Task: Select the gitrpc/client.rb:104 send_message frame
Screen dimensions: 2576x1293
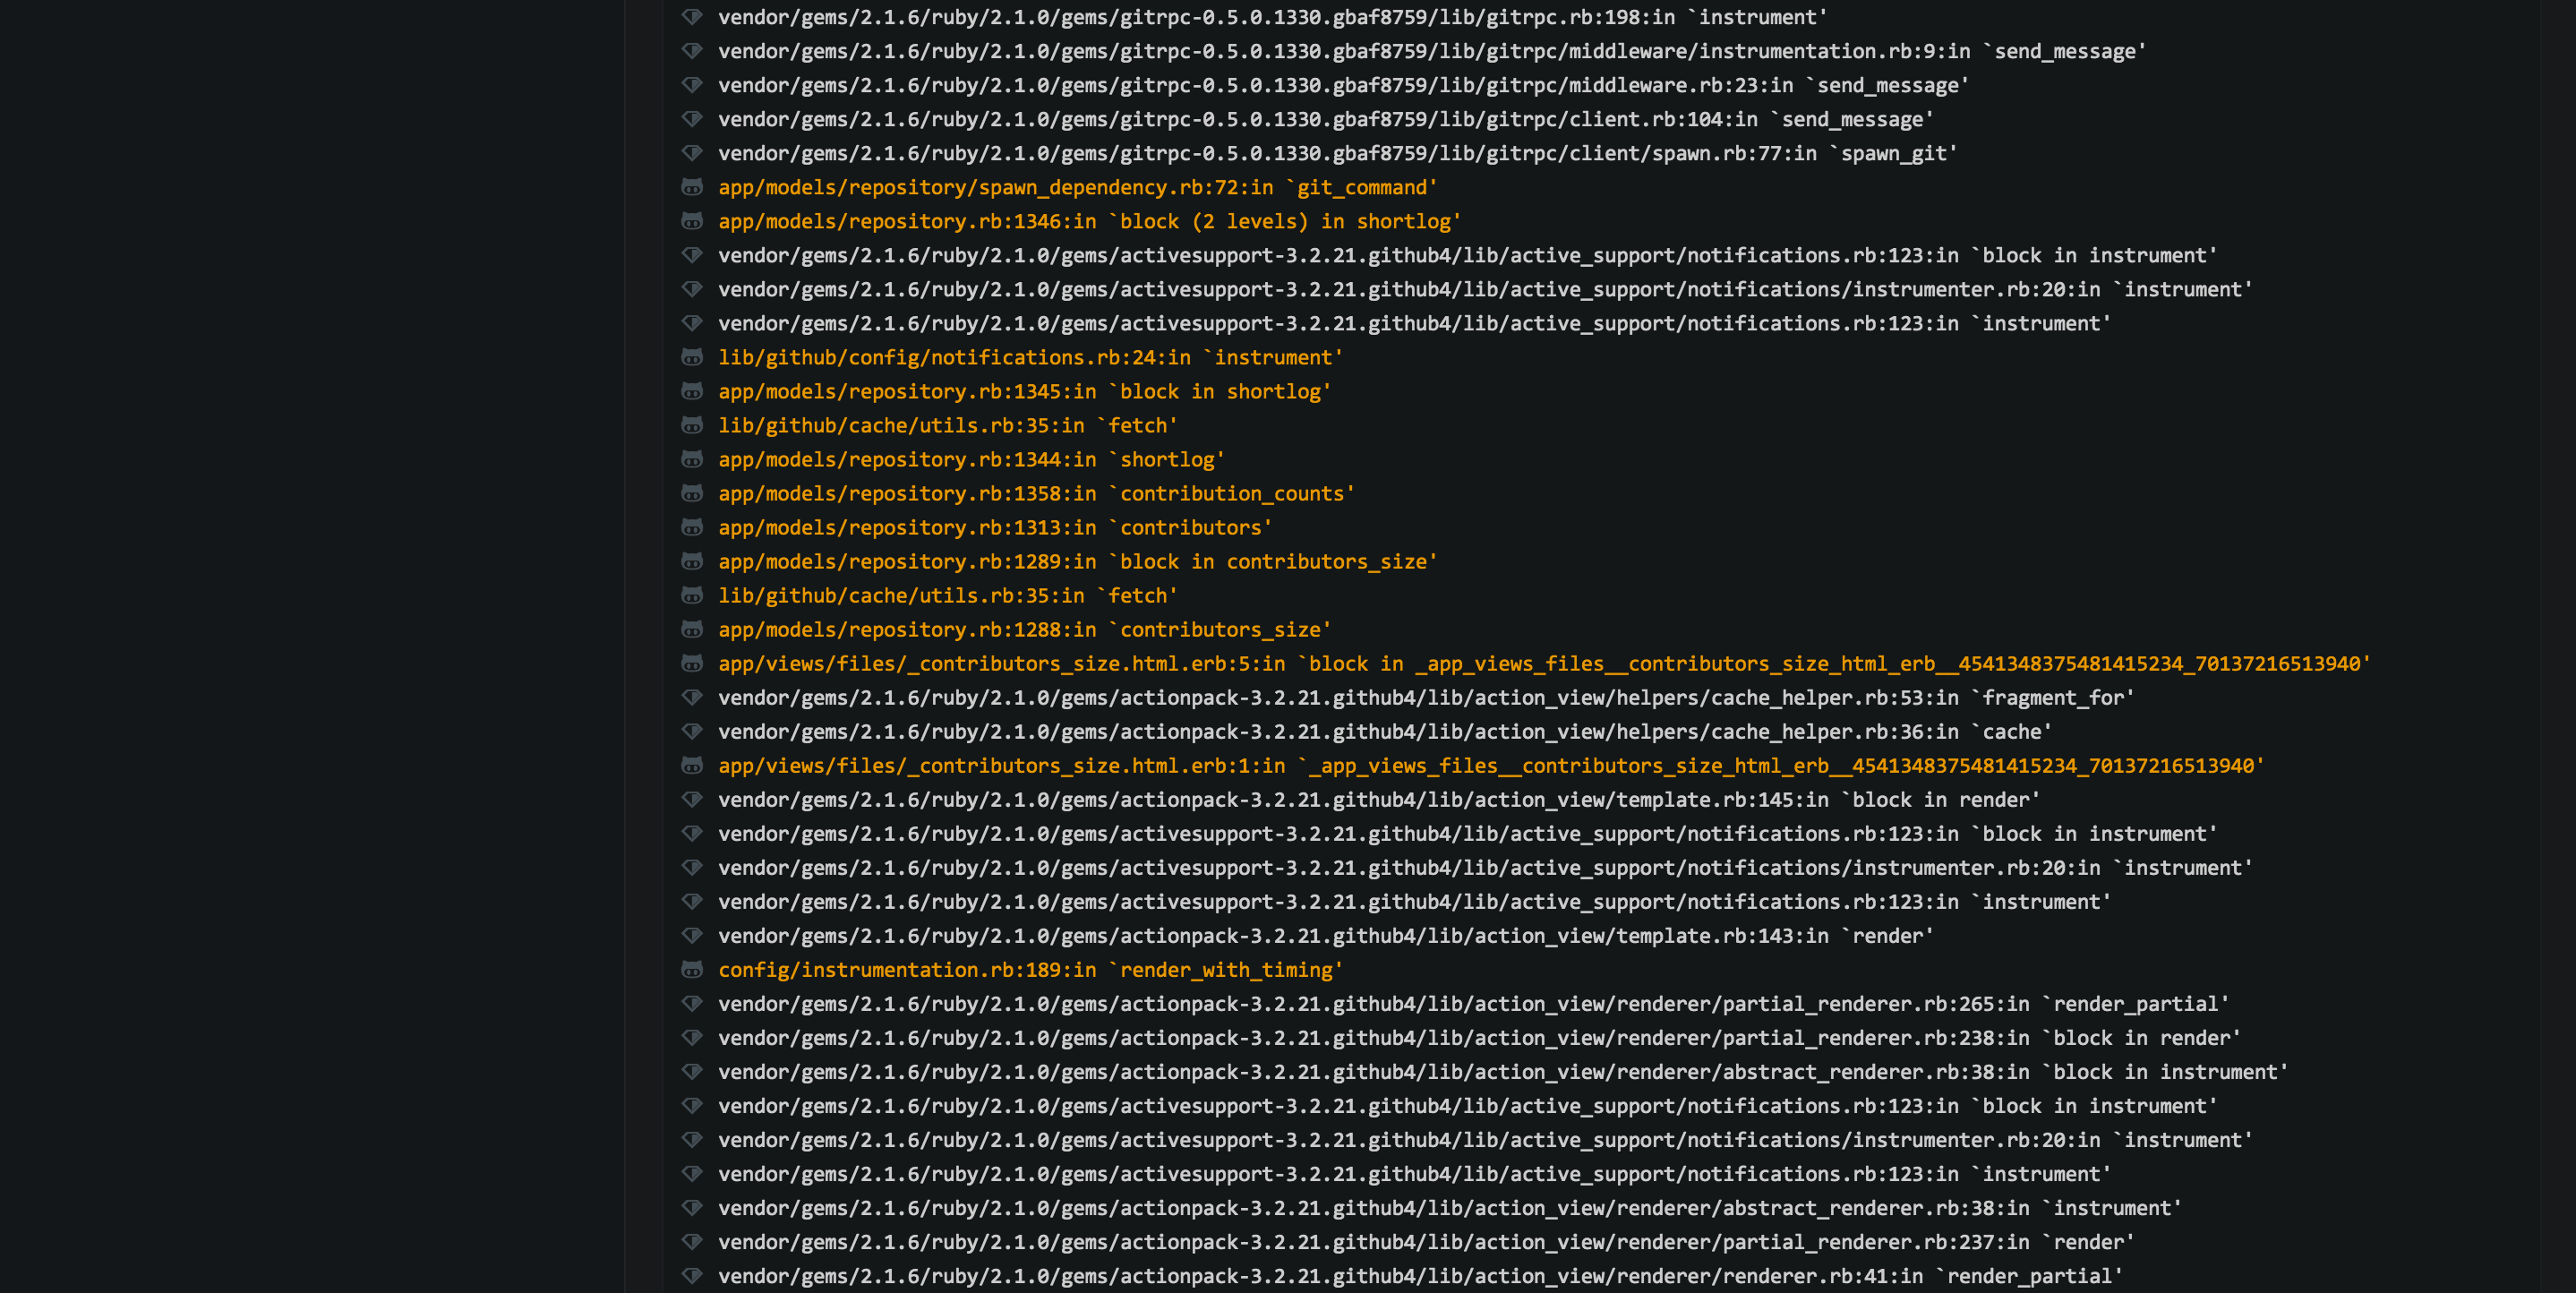Action: tap(1325, 119)
